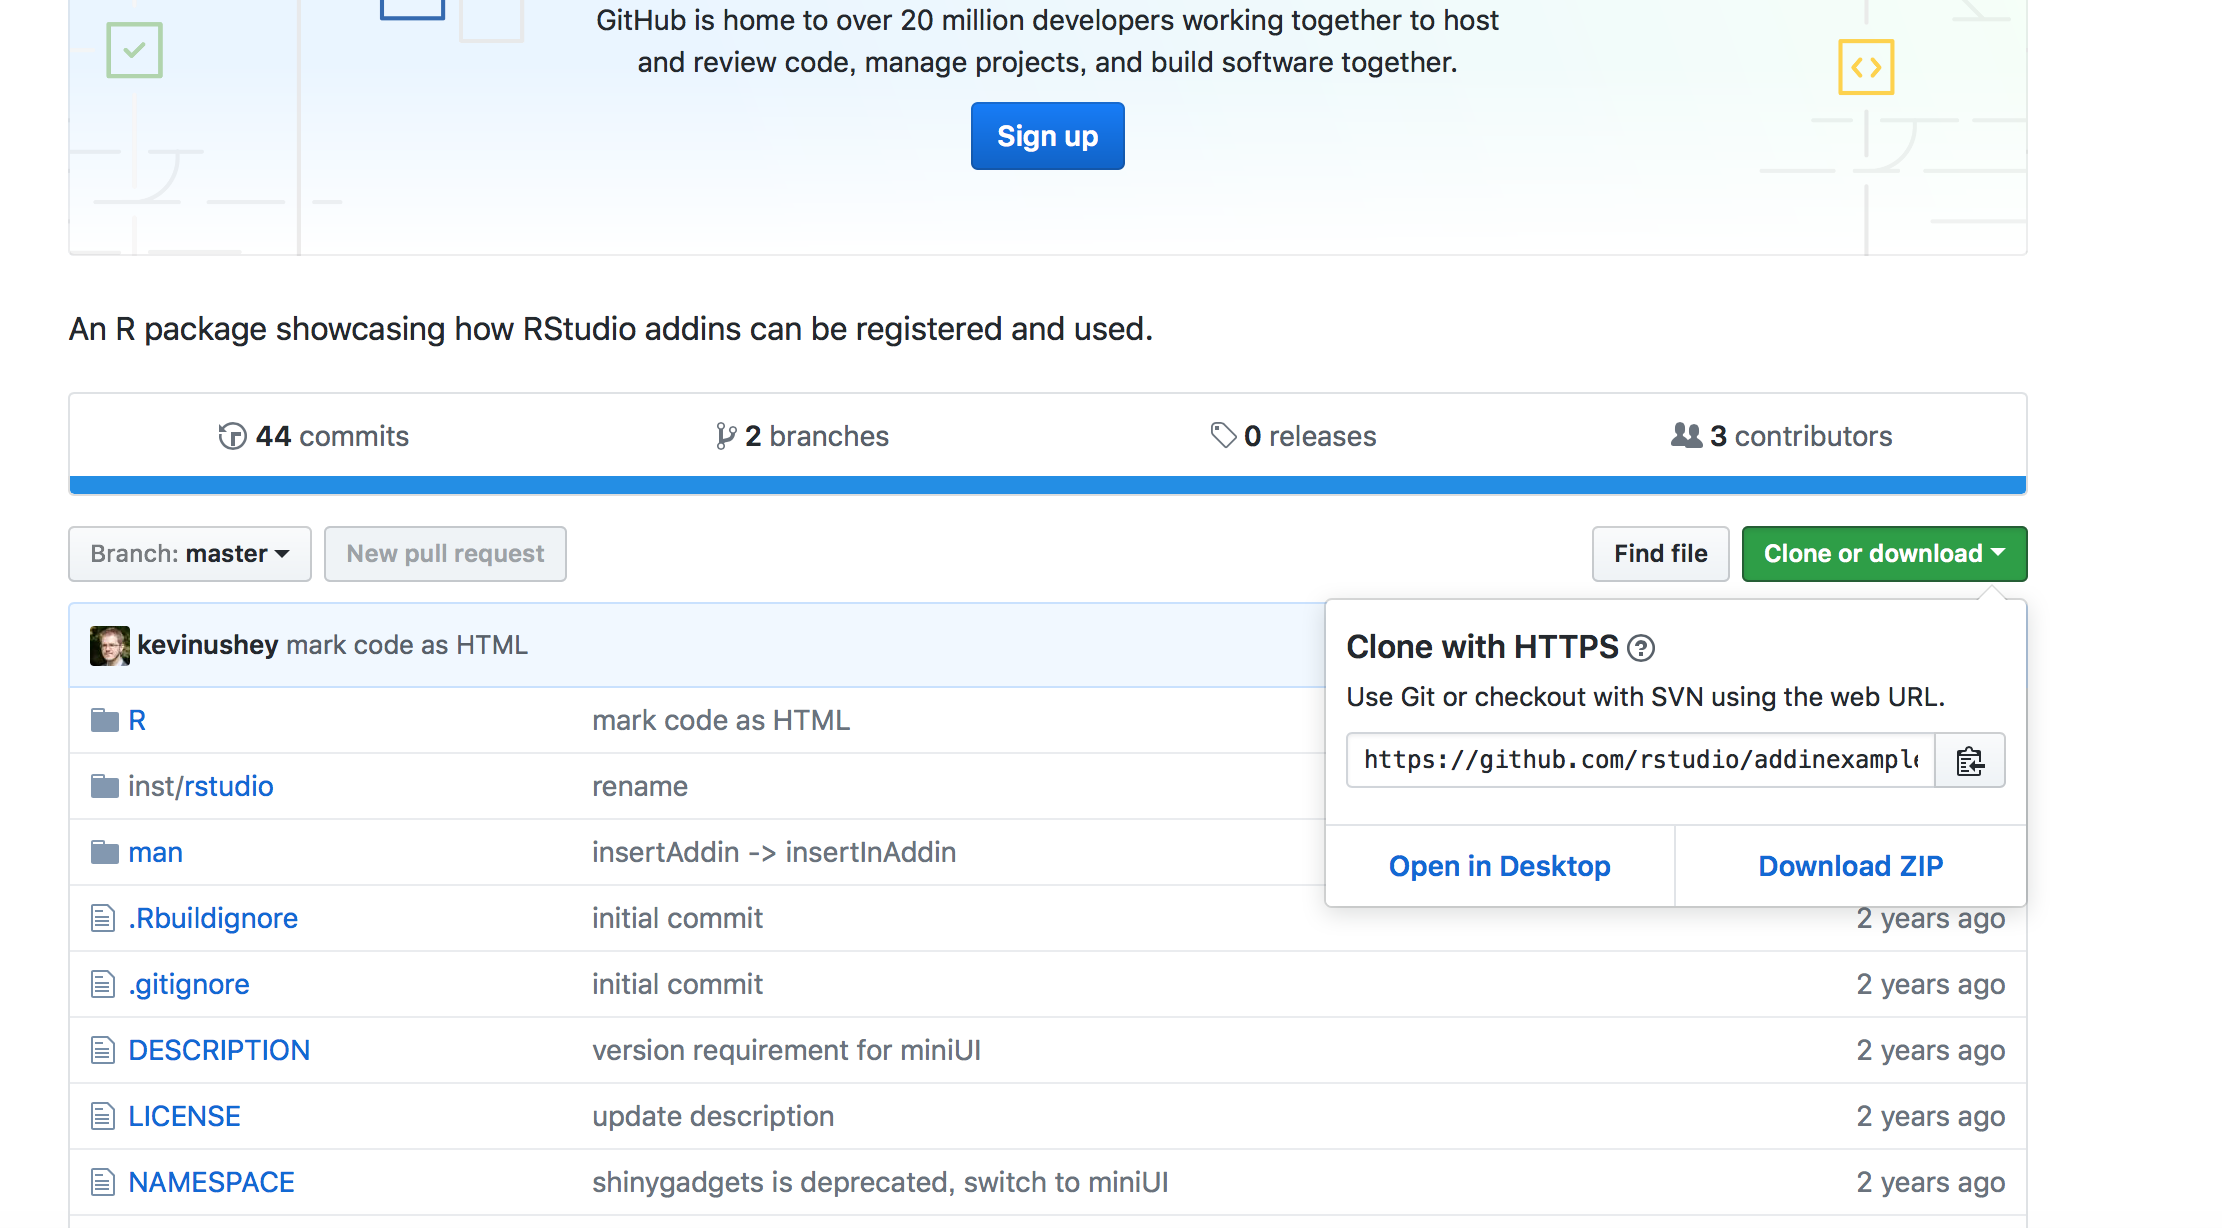The width and height of the screenshot is (2222, 1228).
Task: Click the releases tag icon
Action: [x=1223, y=435]
